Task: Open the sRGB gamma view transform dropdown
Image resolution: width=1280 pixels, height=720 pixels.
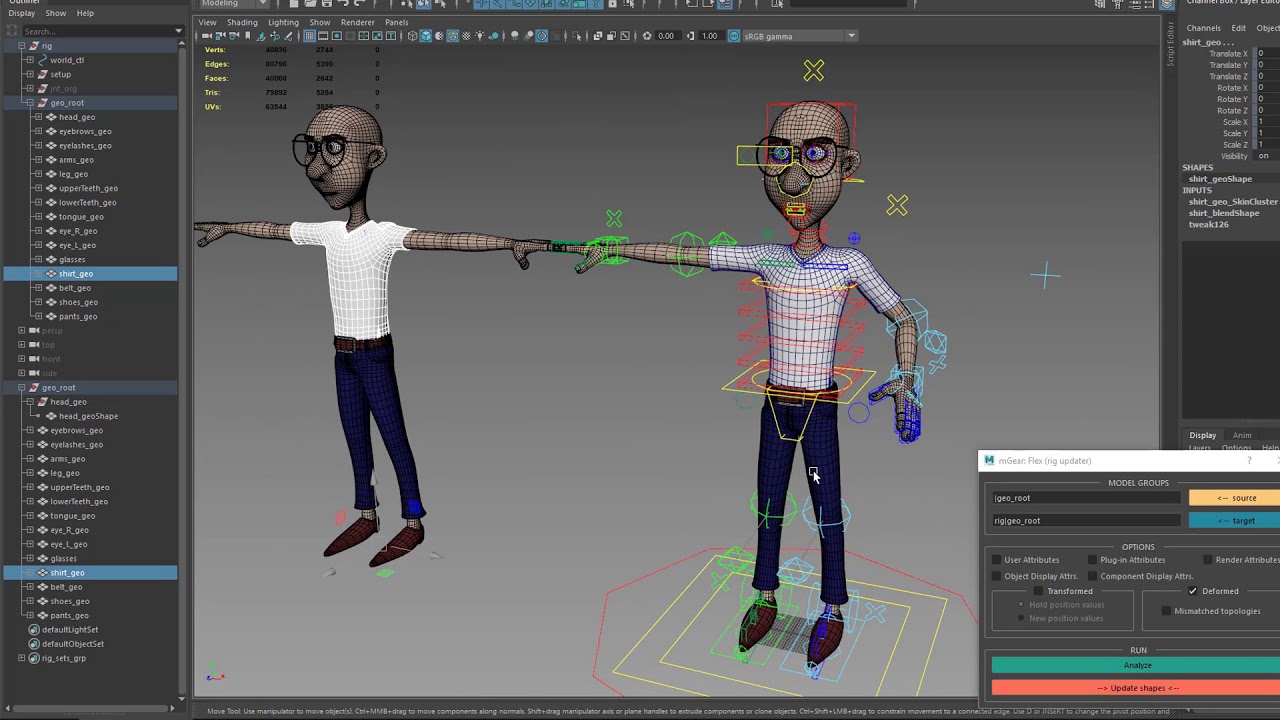Action: 851,36
